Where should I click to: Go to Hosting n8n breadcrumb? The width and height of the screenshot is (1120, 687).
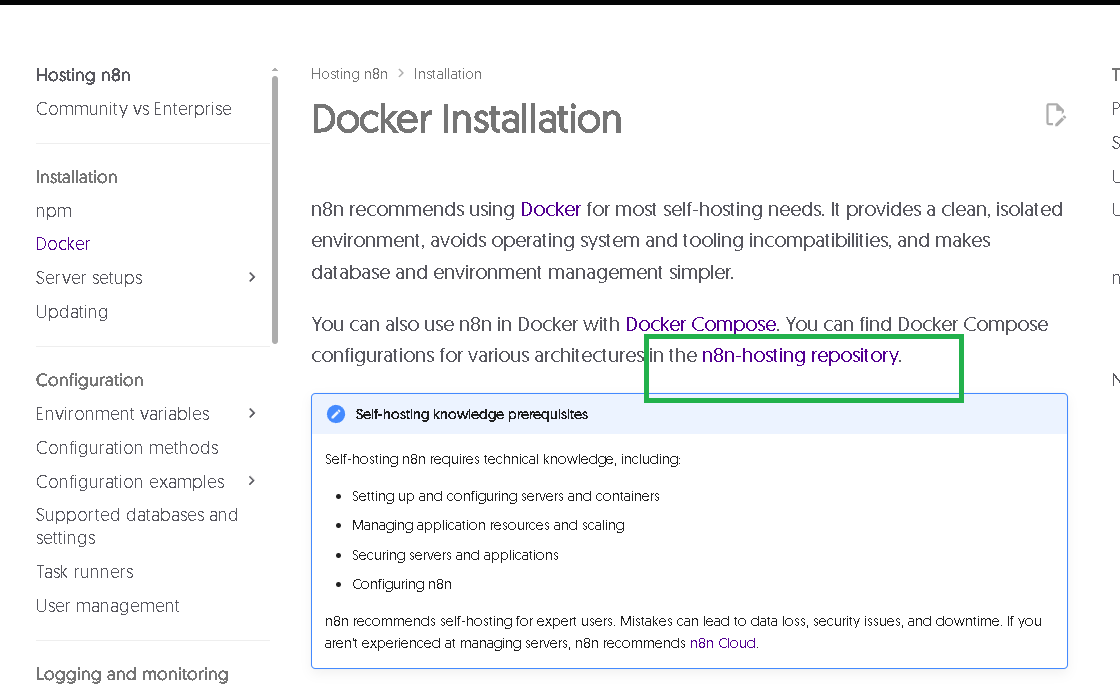pyautogui.click(x=349, y=74)
